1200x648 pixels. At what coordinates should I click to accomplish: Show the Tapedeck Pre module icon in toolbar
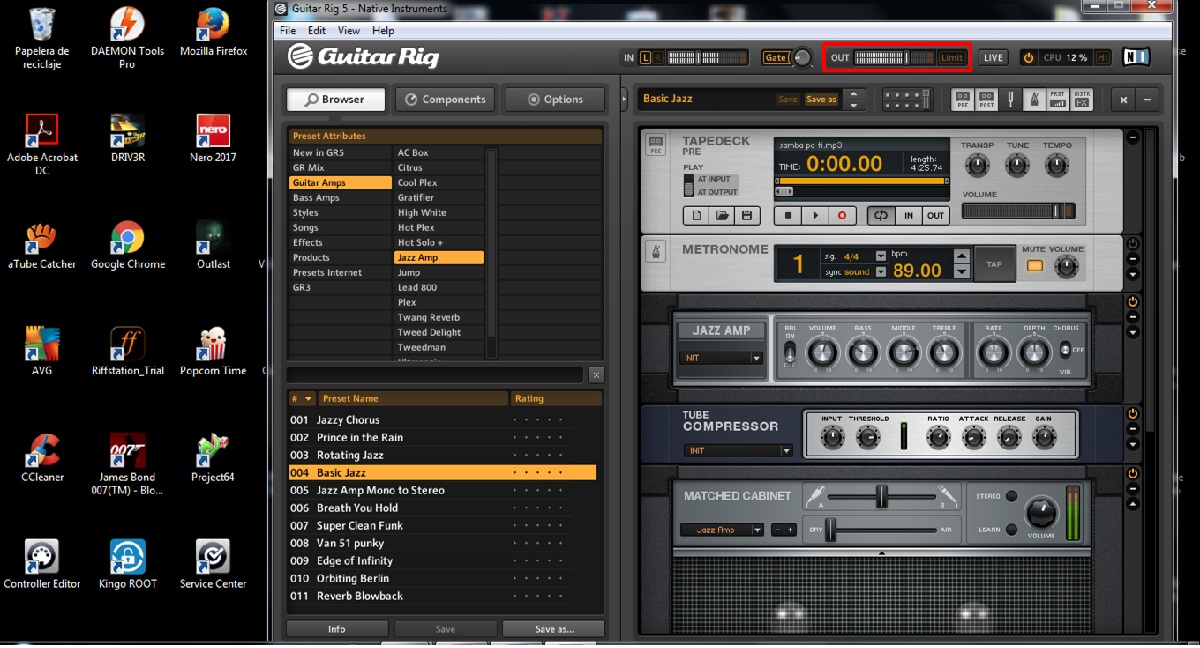(963, 99)
